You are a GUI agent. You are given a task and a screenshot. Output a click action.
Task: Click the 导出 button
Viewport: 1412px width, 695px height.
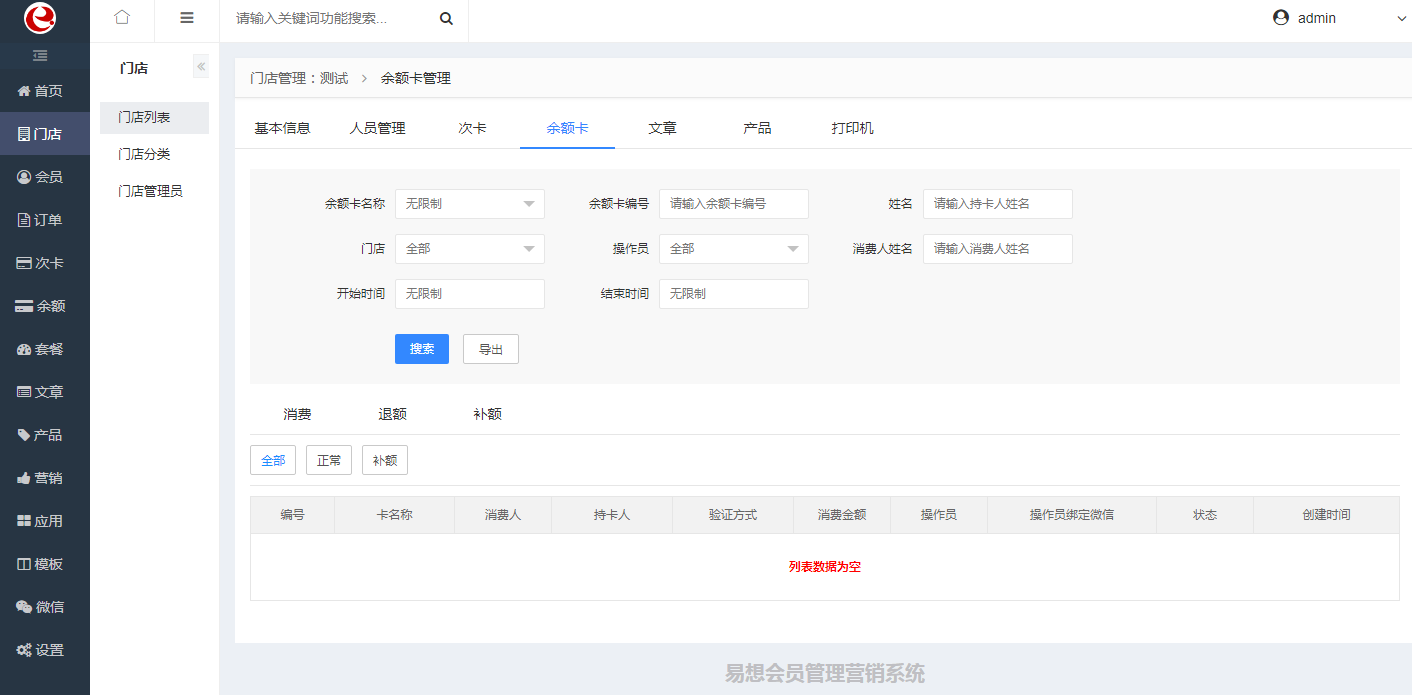[x=491, y=349]
